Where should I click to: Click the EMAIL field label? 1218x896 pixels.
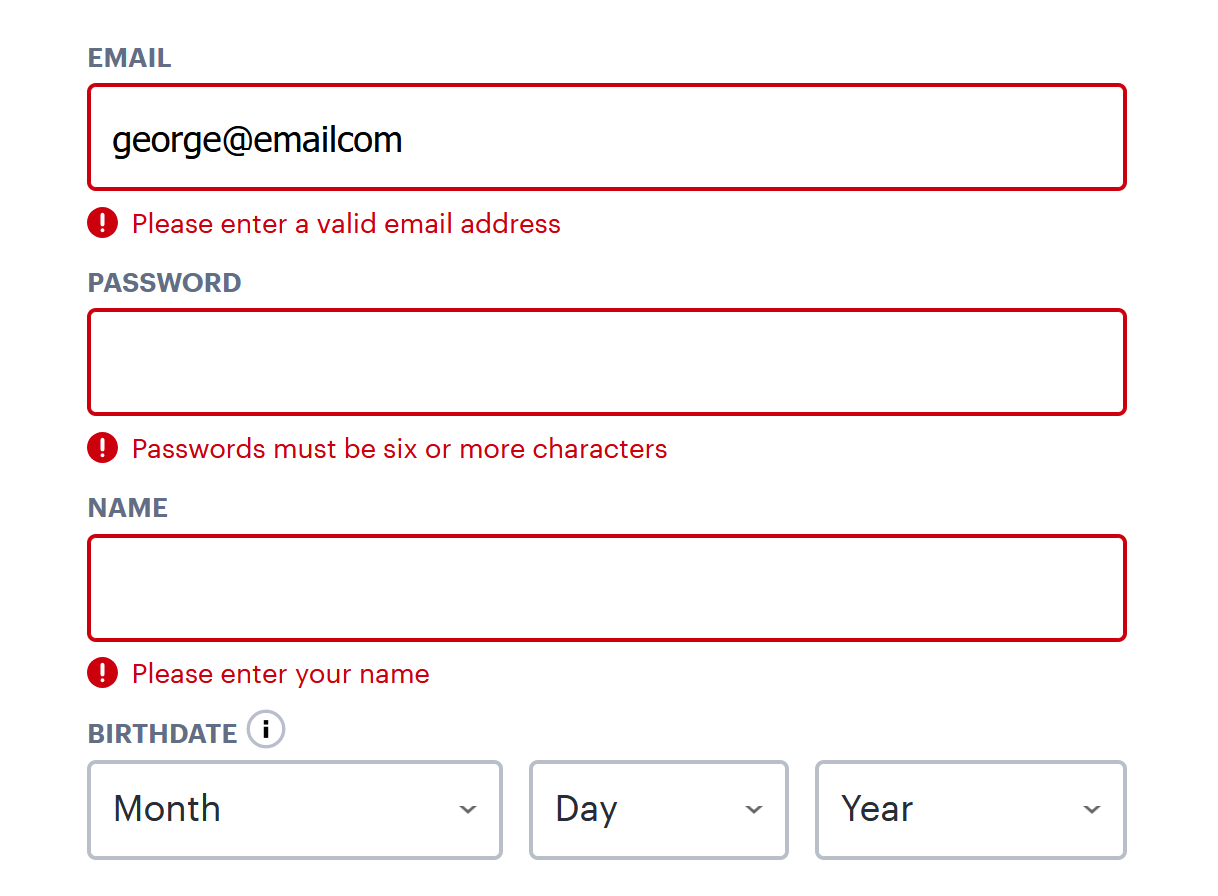click(x=129, y=58)
